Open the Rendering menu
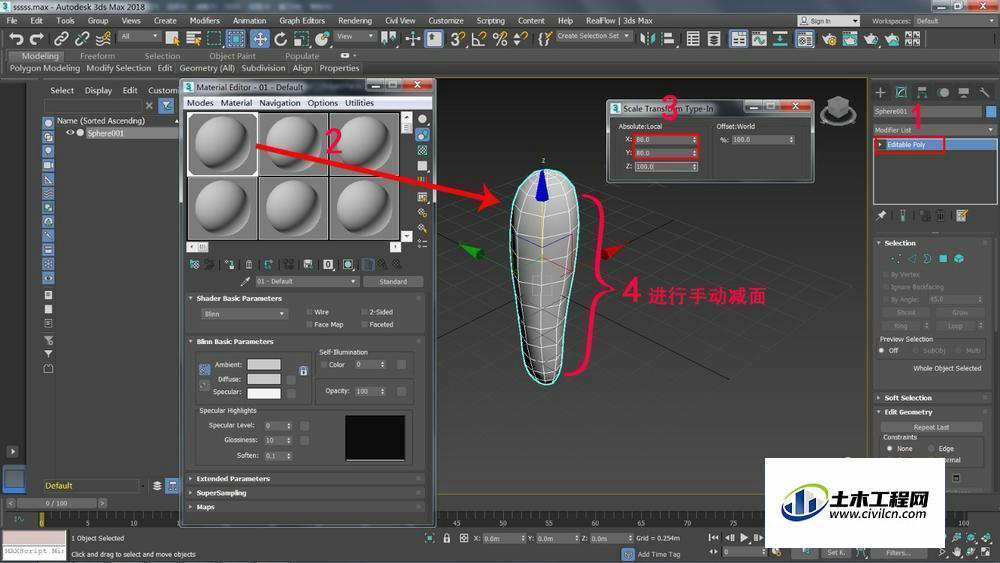1000x563 pixels. click(x=355, y=20)
